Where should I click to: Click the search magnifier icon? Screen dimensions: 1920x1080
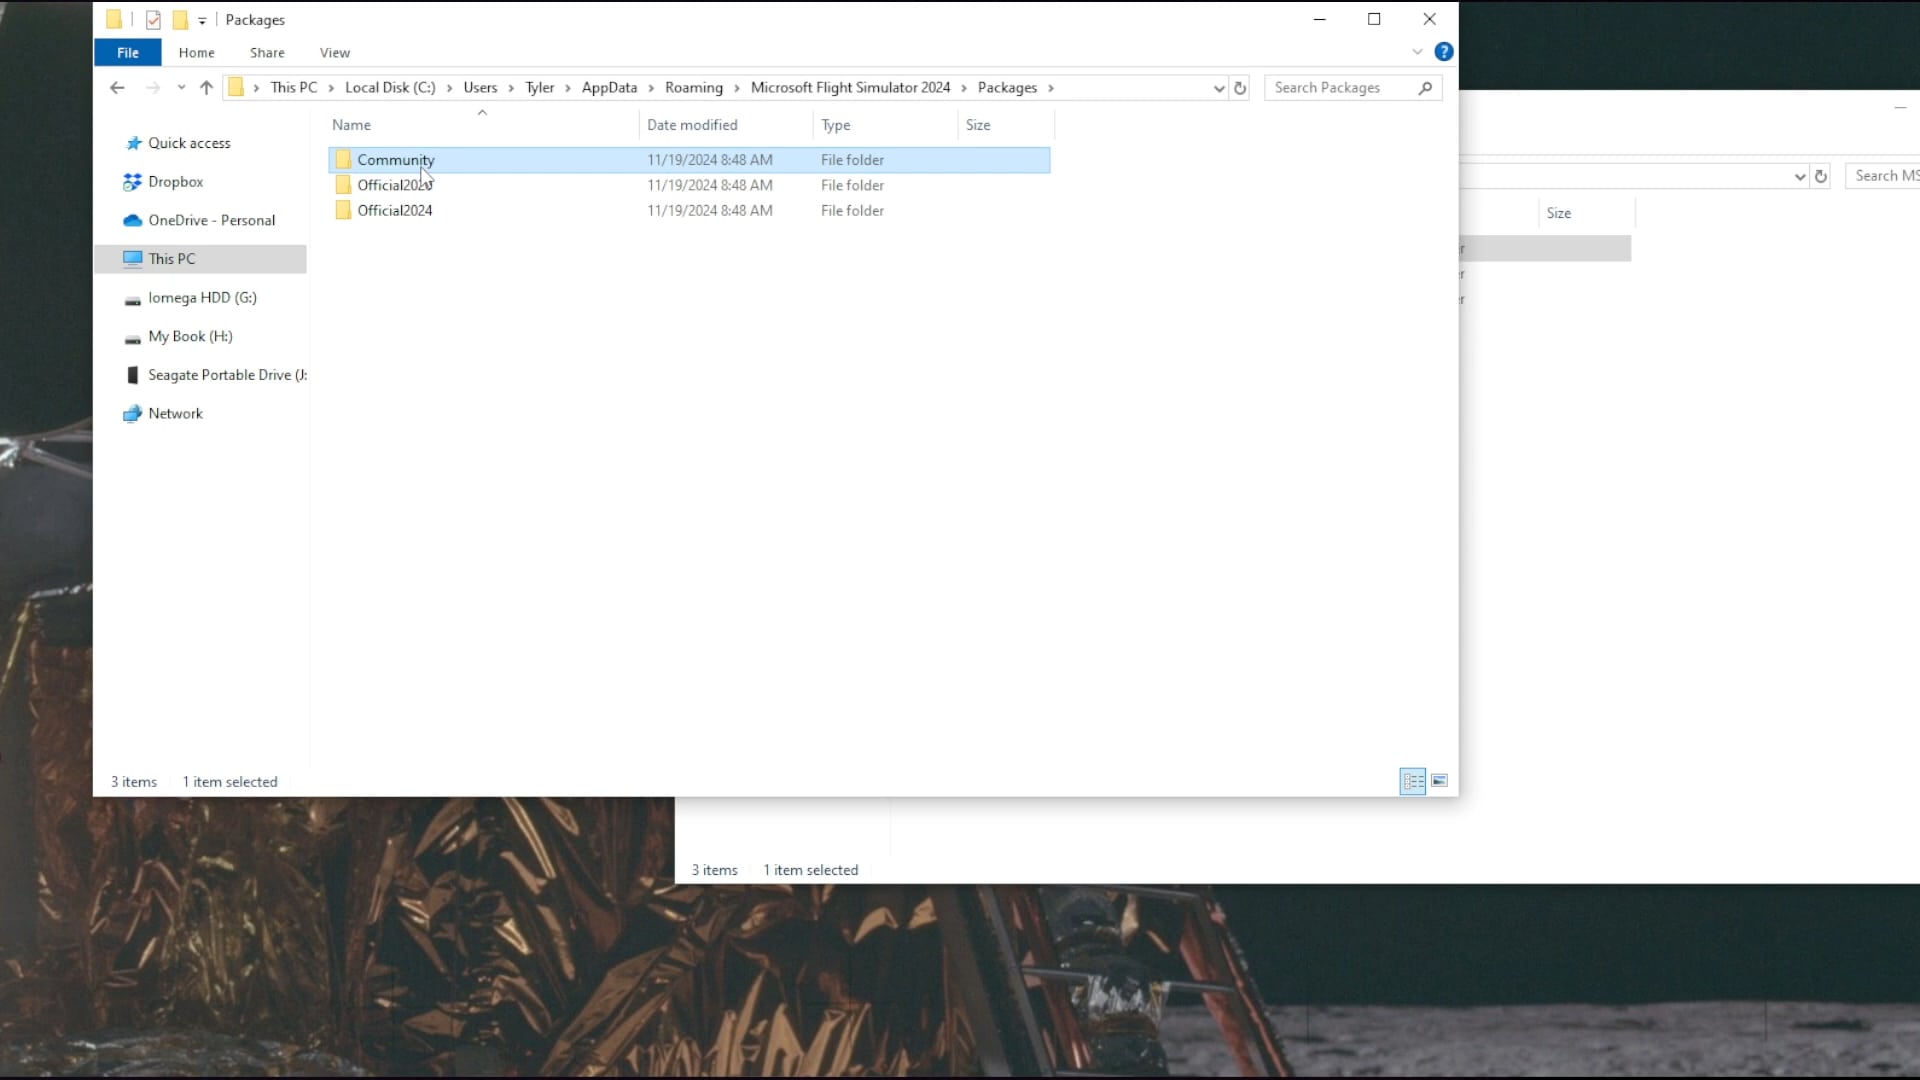pos(1425,88)
